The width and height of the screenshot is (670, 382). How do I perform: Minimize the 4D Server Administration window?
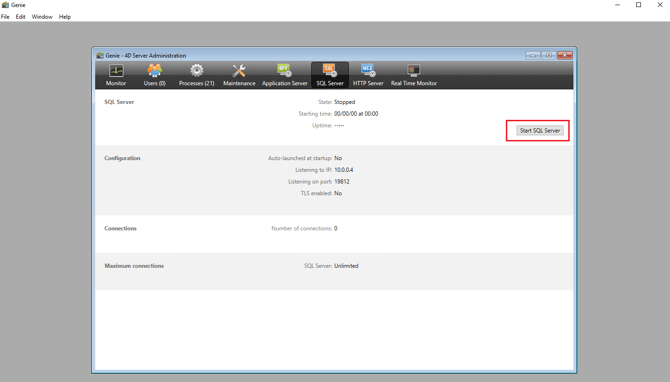click(x=532, y=55)
